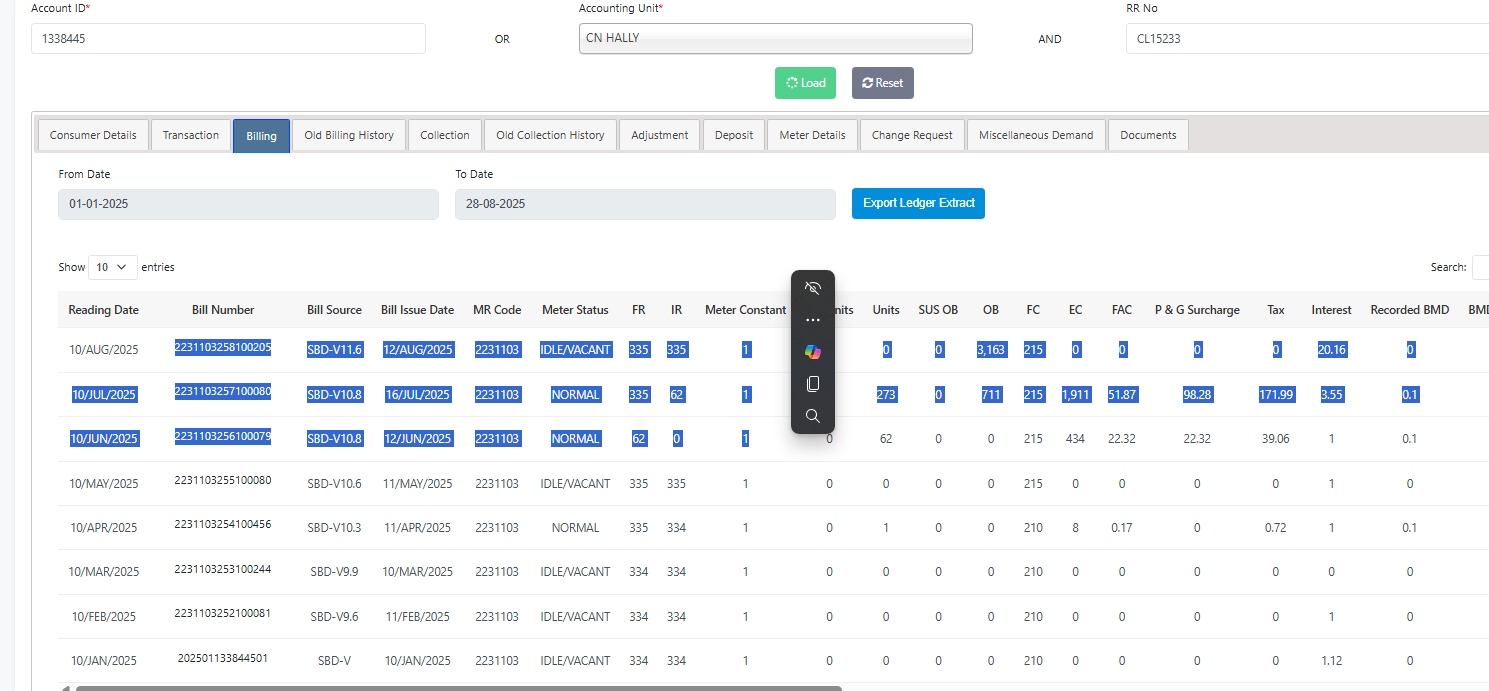
Task: Open the Accounting Unit dropdown showing CN HALLY
Action: [775, 39]
